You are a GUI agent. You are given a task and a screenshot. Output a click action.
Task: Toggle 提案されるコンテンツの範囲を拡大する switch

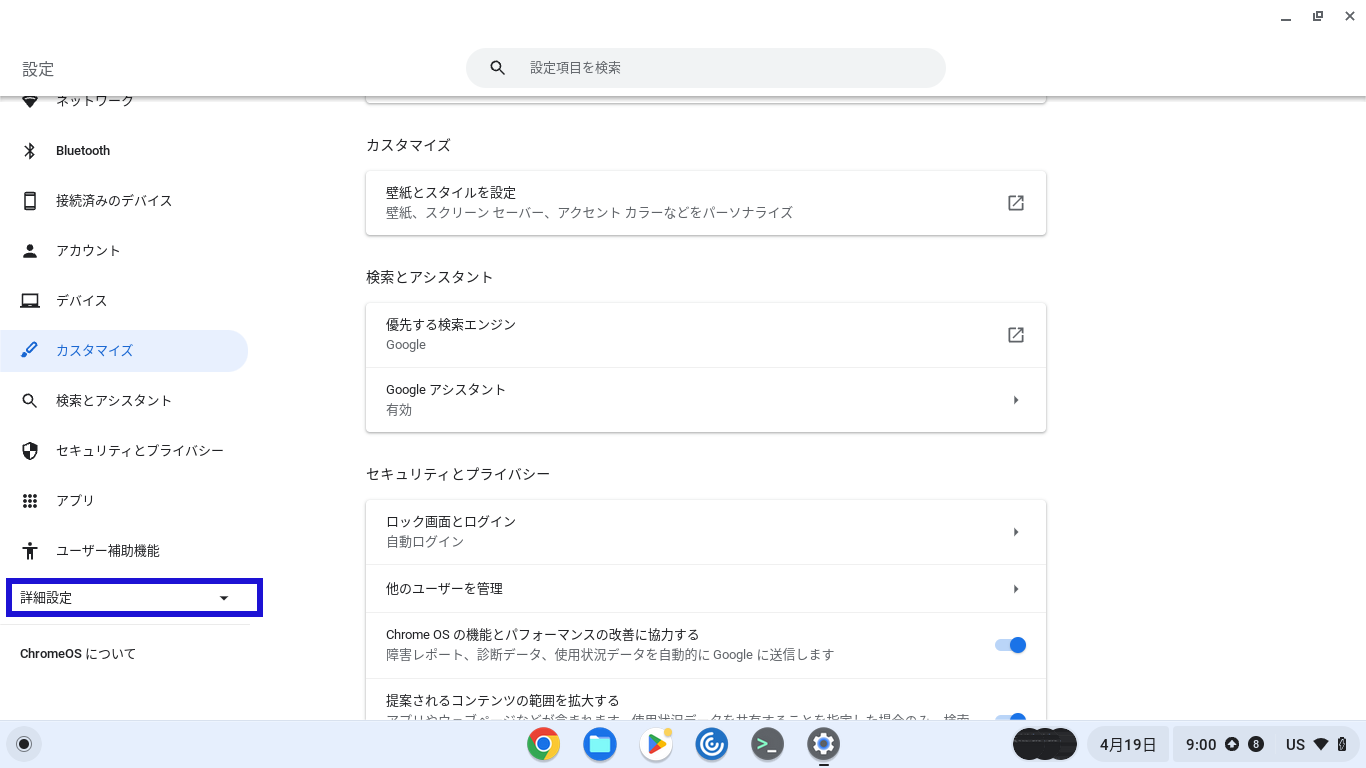(x=1010, y=715)
